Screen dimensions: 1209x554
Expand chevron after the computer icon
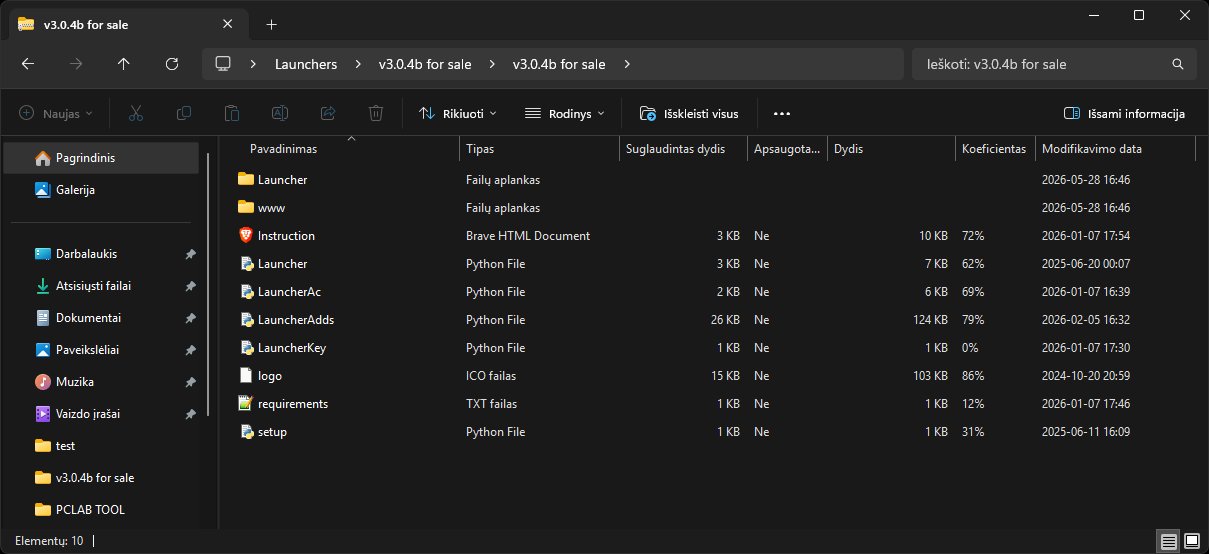254,64
